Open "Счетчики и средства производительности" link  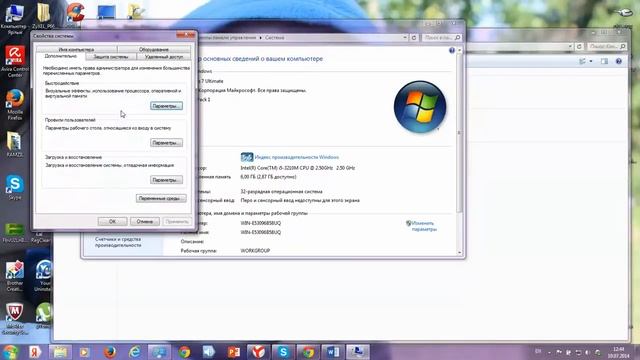pos(118,242)
